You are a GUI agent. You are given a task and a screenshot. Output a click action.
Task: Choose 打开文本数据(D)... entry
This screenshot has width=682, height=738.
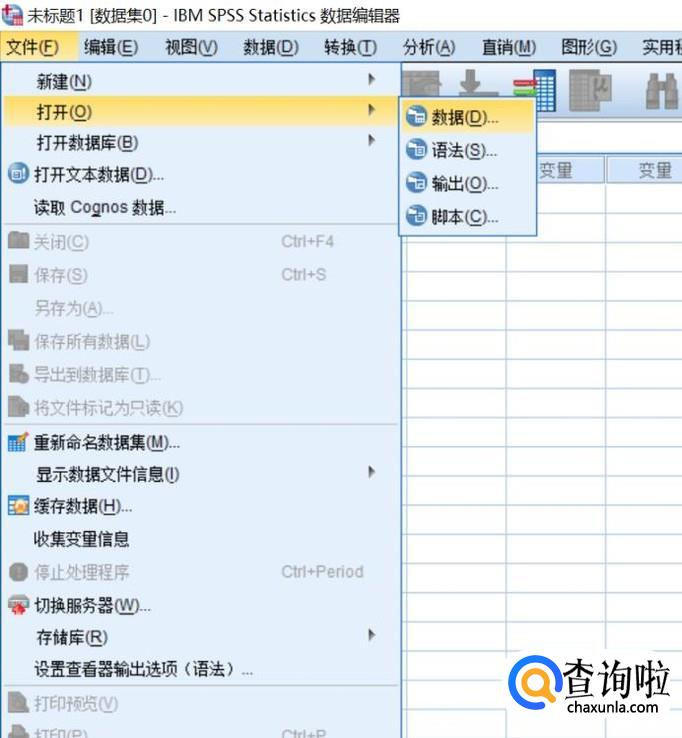click(x=201, y=174)
